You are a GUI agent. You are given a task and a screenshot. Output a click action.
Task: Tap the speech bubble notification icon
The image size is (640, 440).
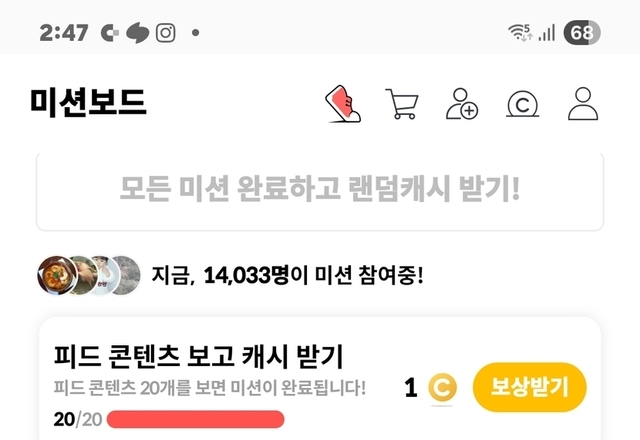click(x=138, y=33)
